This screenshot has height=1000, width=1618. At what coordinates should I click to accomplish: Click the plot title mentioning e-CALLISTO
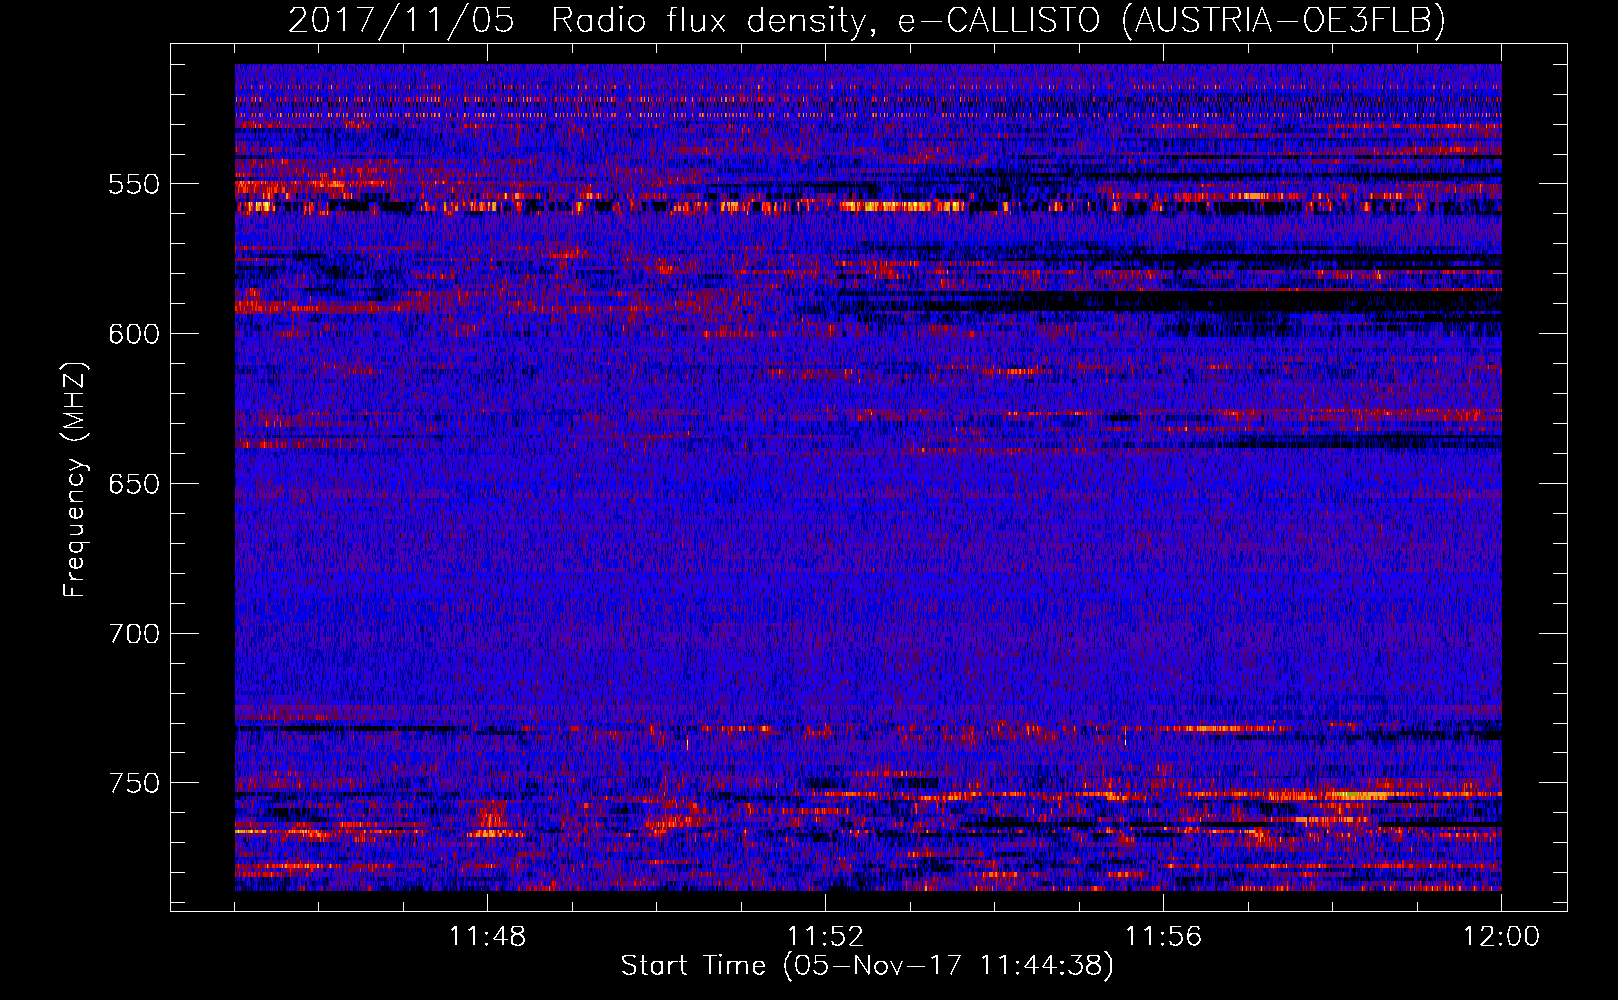[867, 20]
